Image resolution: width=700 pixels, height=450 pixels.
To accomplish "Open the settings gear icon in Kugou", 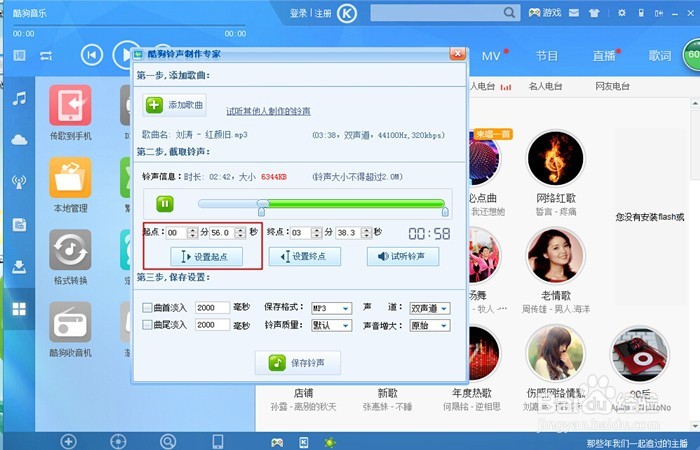I will point(621,13).
